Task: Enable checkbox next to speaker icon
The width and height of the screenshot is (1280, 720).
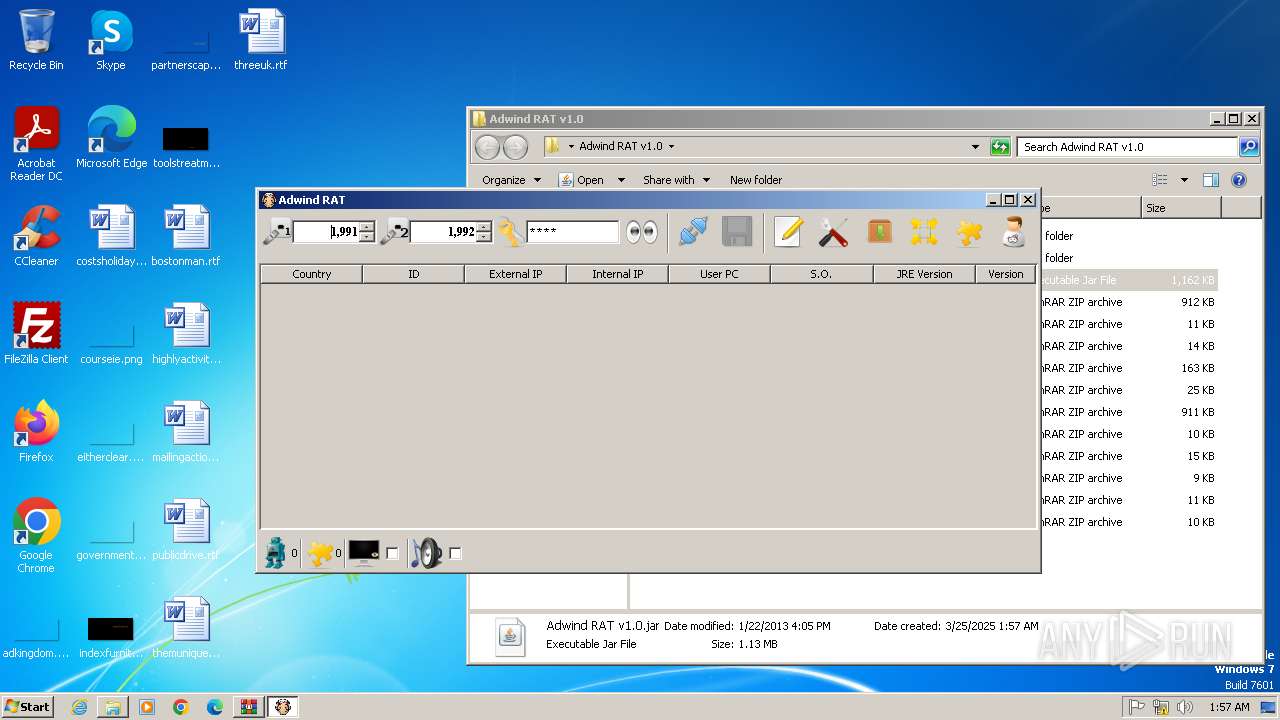Action: pyautogui.click(x=455, y=553)
